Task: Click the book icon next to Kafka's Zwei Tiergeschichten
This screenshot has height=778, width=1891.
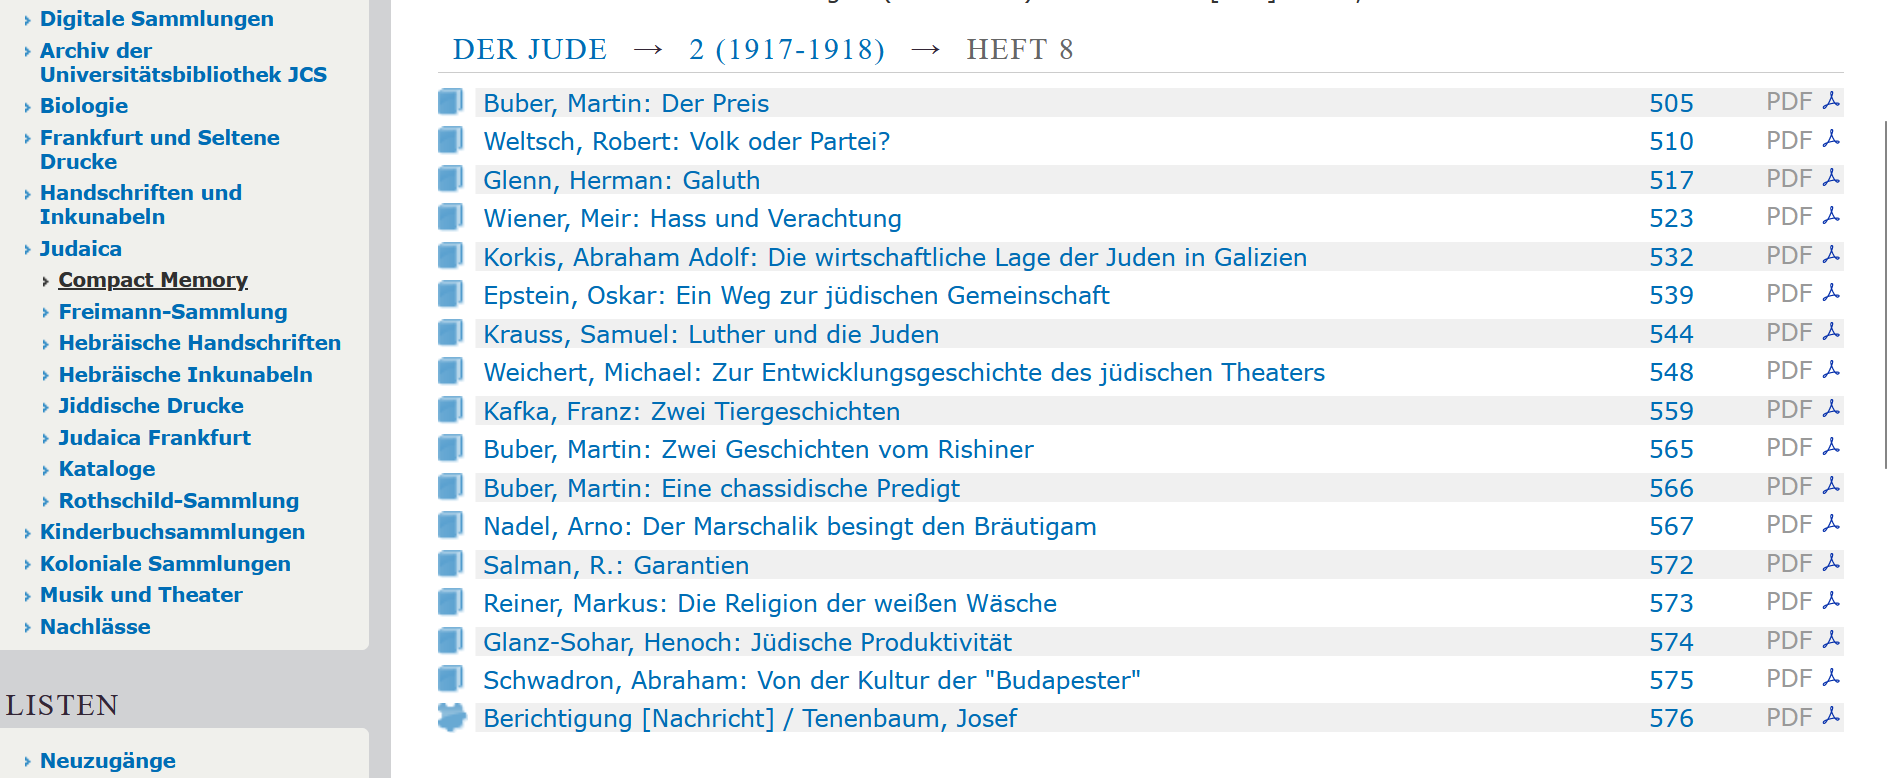Action: coord(450,410)
